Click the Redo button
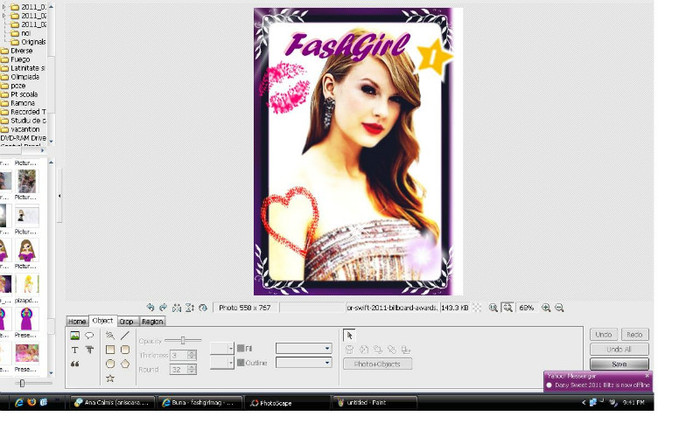This screenshot has width=700, height=437. (634, 334)
